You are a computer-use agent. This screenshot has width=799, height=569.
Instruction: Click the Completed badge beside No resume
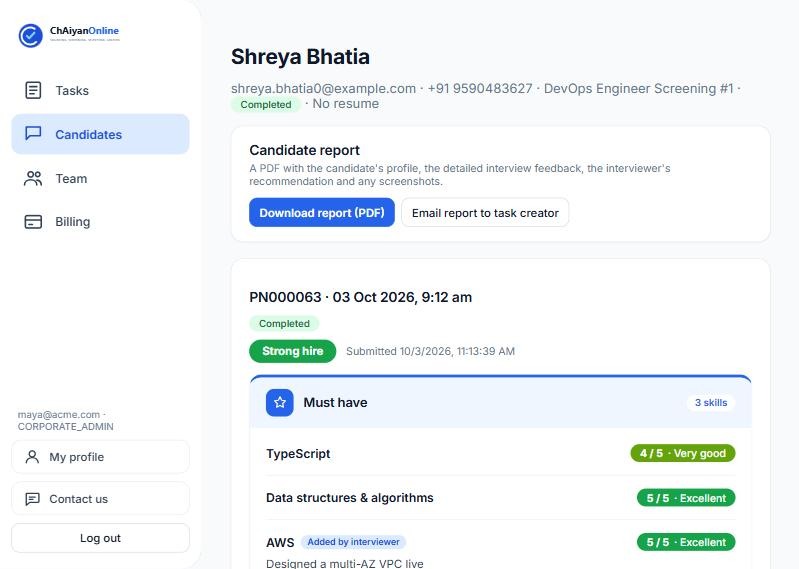coord(265,104)
